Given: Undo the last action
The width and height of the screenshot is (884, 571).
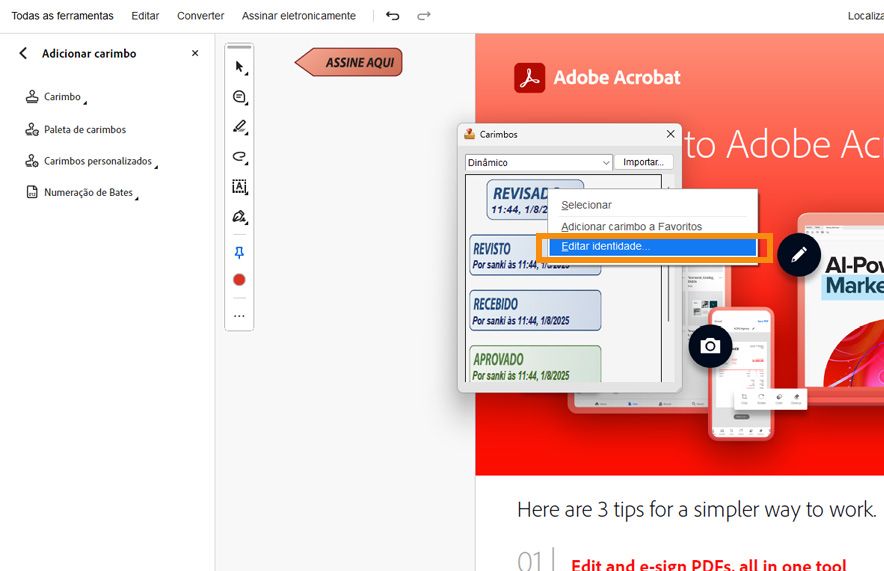Looking at the screenshot, I should [x=392, y=16].
